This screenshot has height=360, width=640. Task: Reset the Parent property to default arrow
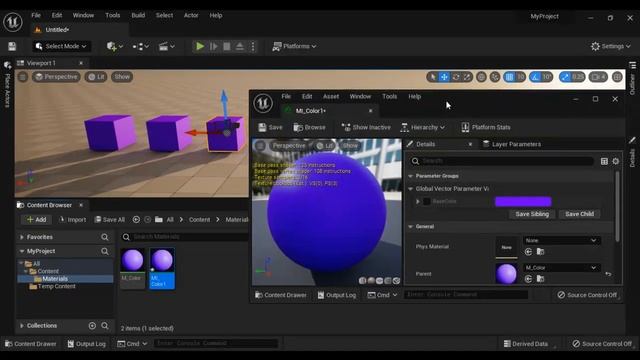[608, 274]
